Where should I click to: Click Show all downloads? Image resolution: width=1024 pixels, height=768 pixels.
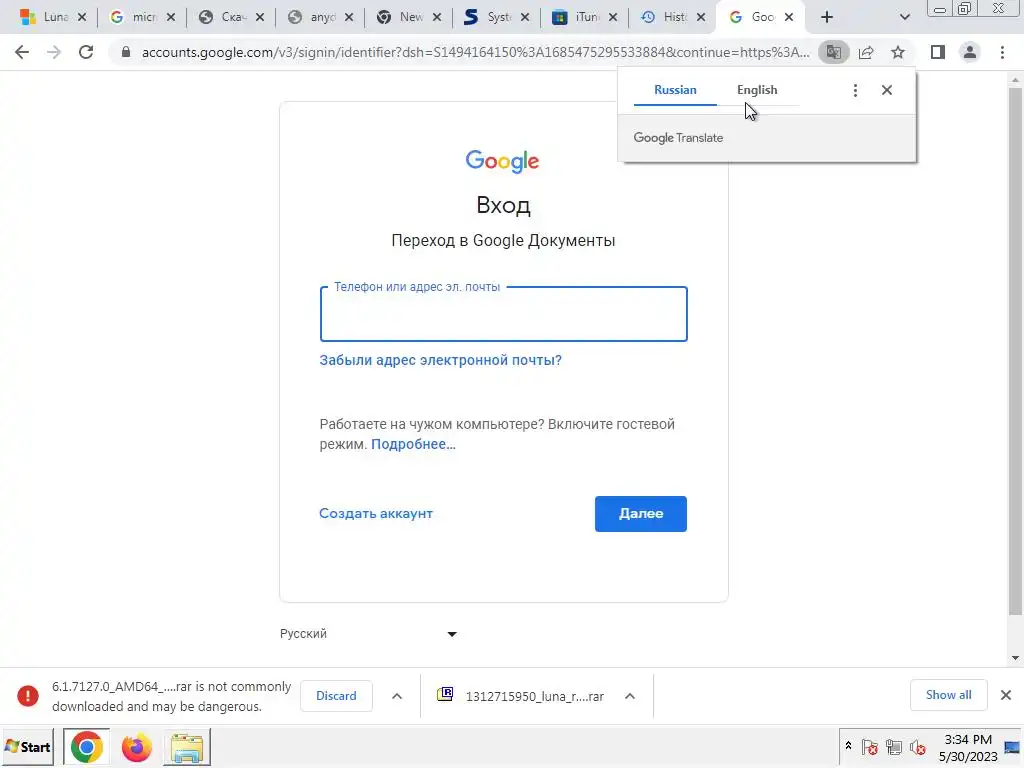tap(948, 695)
